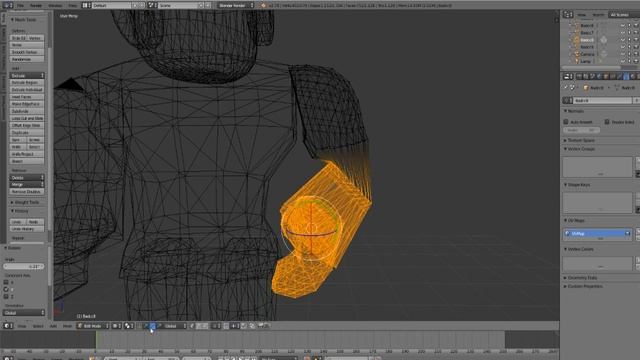Toggle visibility eye of highlighted Body row
This screenshot has height=360, width=640.
622,40
